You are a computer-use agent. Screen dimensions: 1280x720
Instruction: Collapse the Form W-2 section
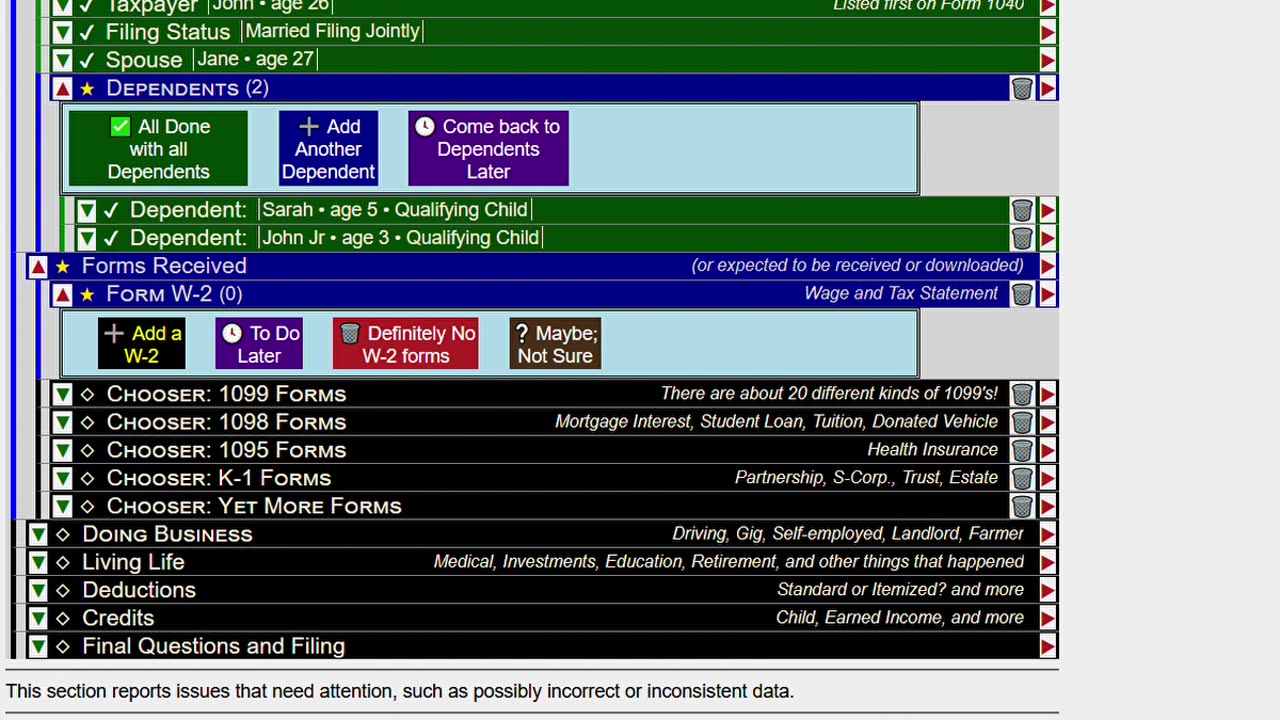tap(62, 294)
